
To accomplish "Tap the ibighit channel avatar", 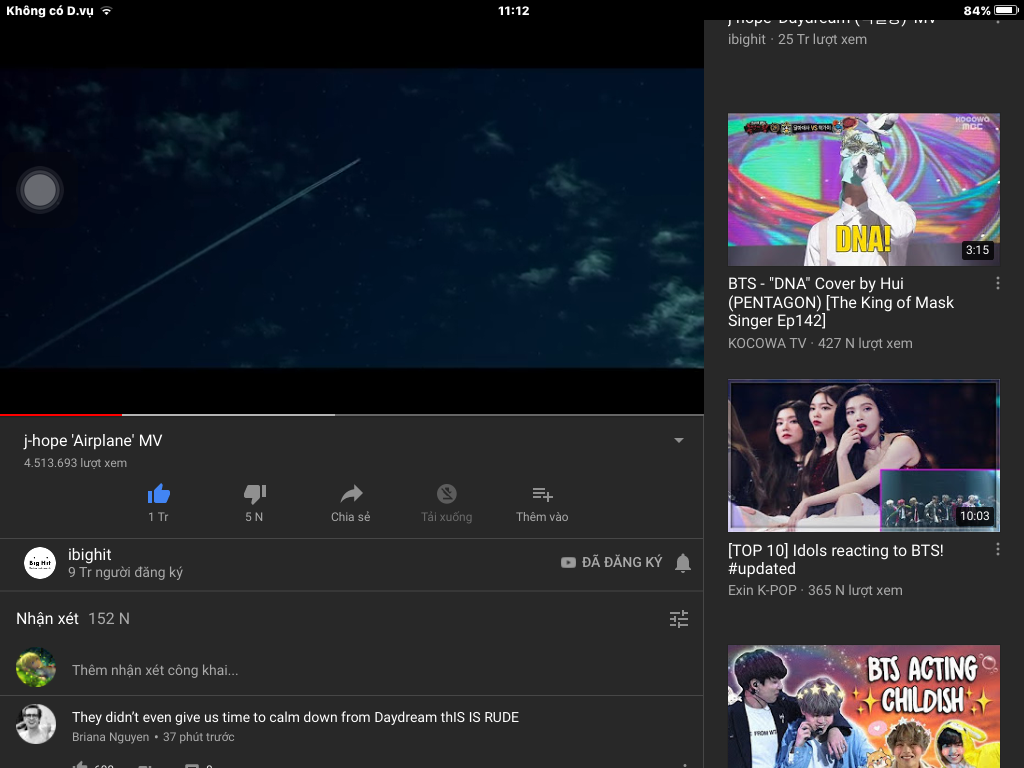I will coord(40,563).
